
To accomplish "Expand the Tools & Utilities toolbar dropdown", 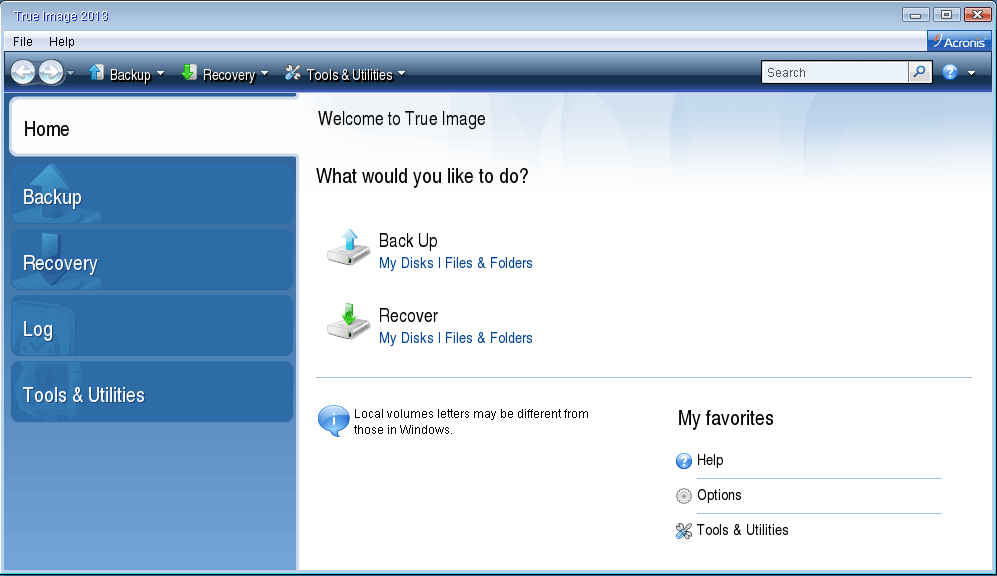I will coord(401,74).
